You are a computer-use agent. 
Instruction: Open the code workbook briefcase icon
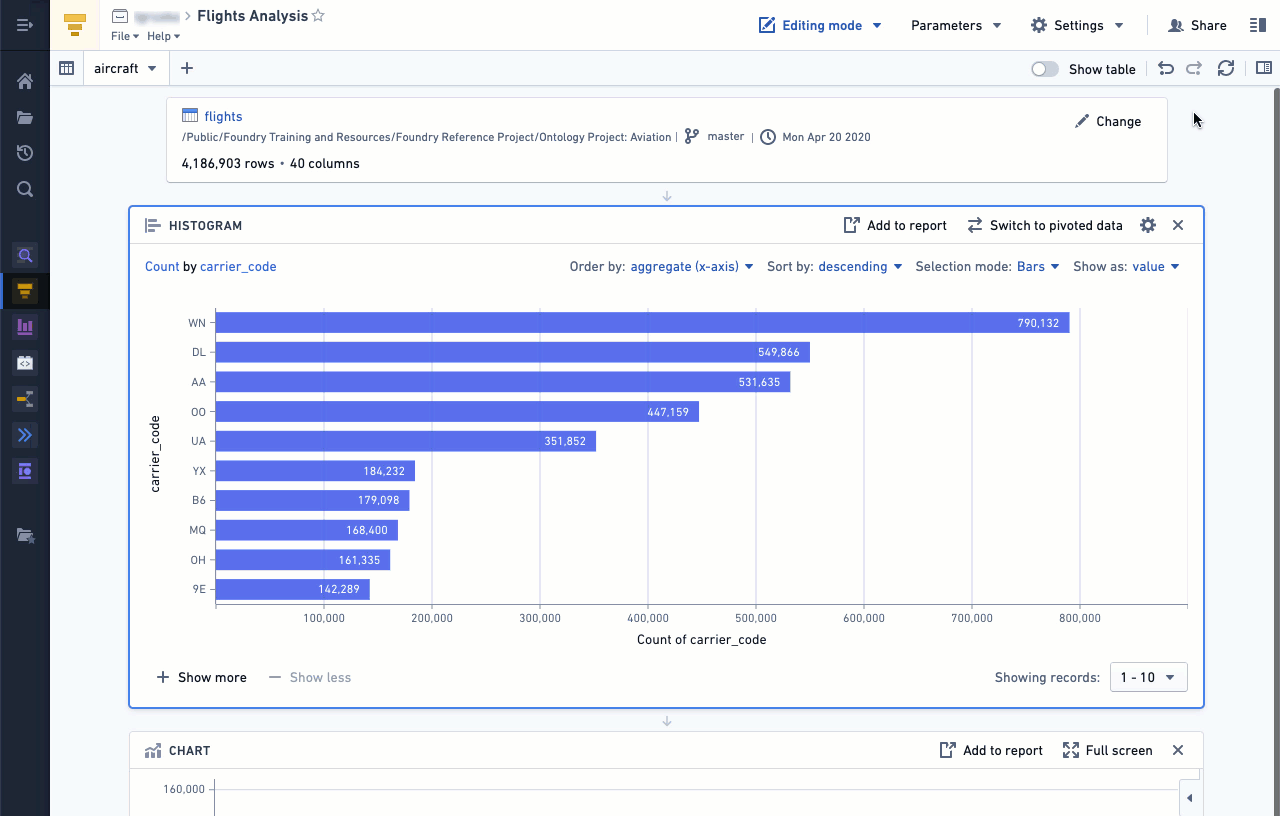coord(25,363)
